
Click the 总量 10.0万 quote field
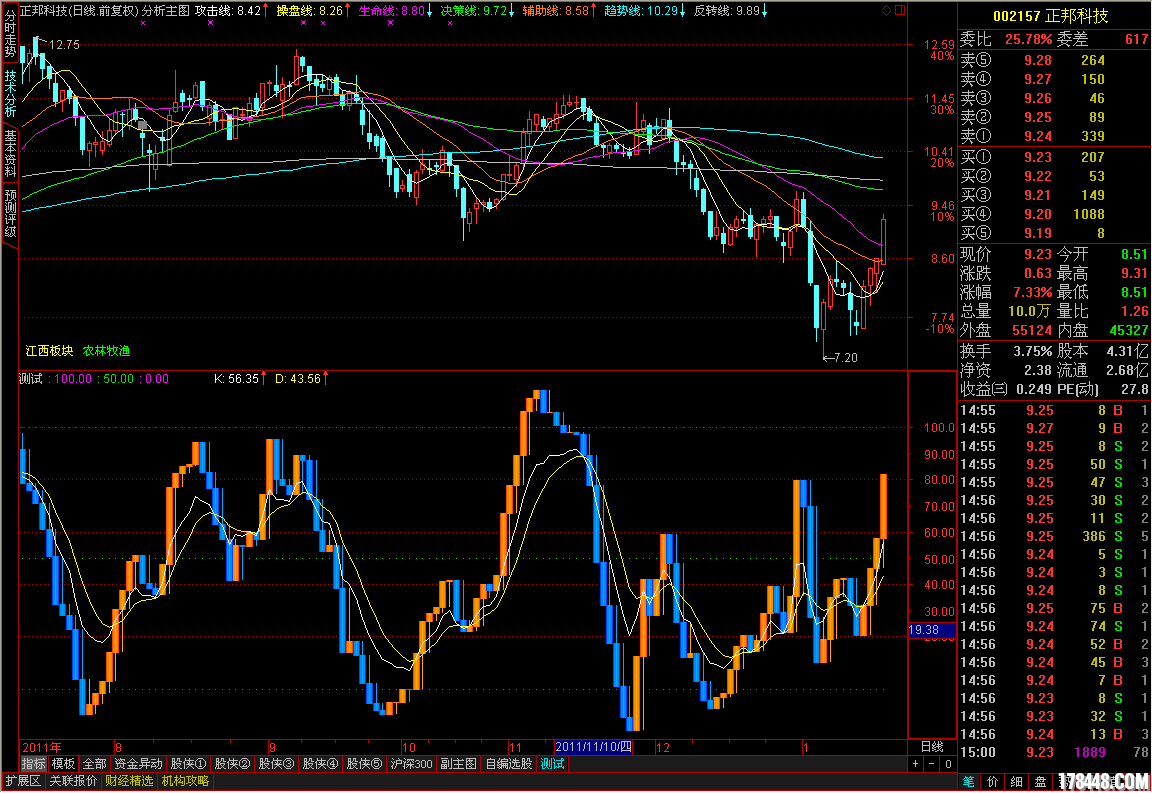(1007, 312)
